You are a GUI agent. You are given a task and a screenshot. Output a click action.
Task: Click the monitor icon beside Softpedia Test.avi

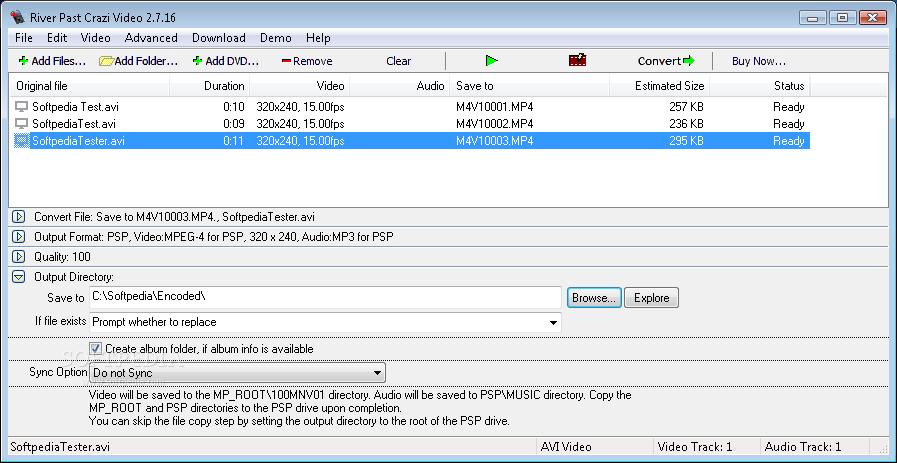21,106
